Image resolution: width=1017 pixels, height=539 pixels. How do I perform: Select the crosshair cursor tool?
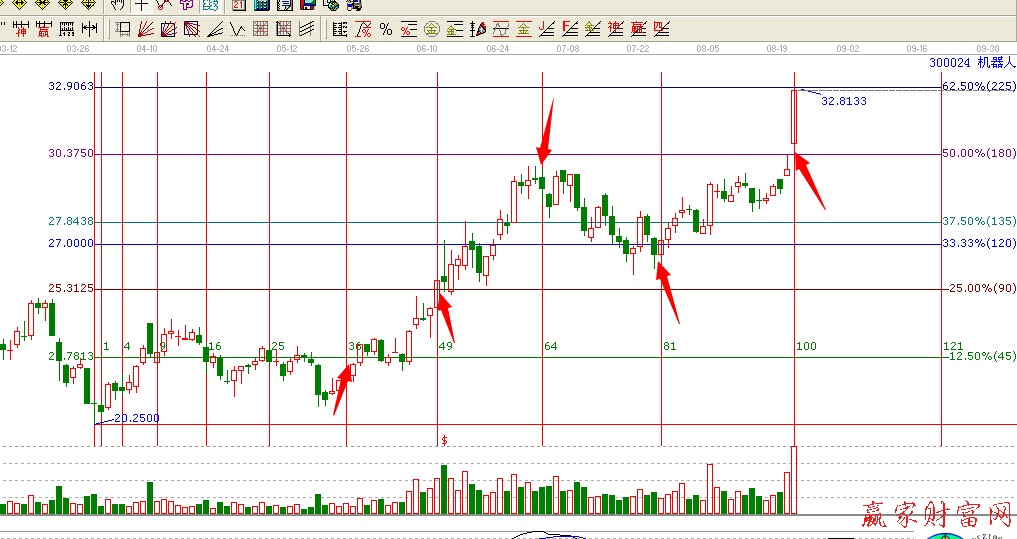pyautogui.click(x=141, y=5)
